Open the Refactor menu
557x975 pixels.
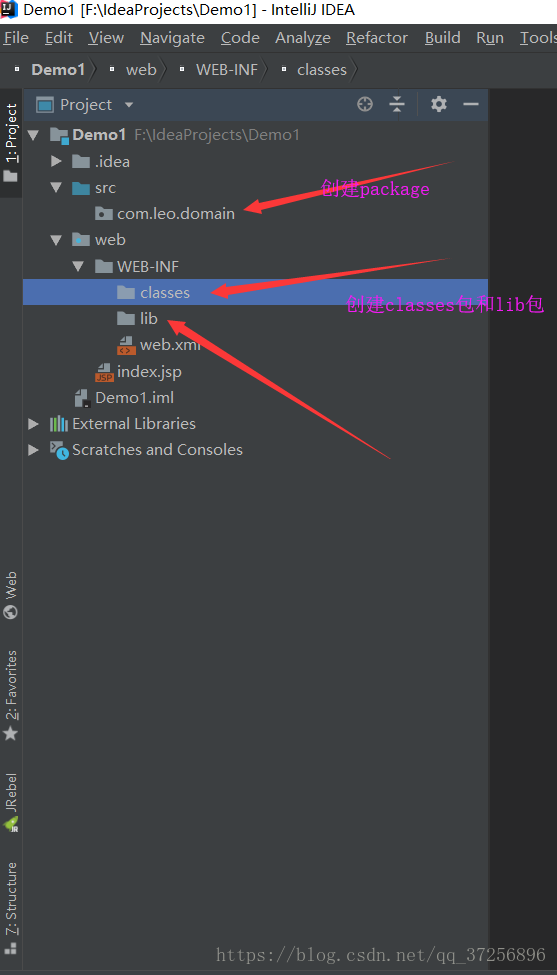(x=377, y=38)
